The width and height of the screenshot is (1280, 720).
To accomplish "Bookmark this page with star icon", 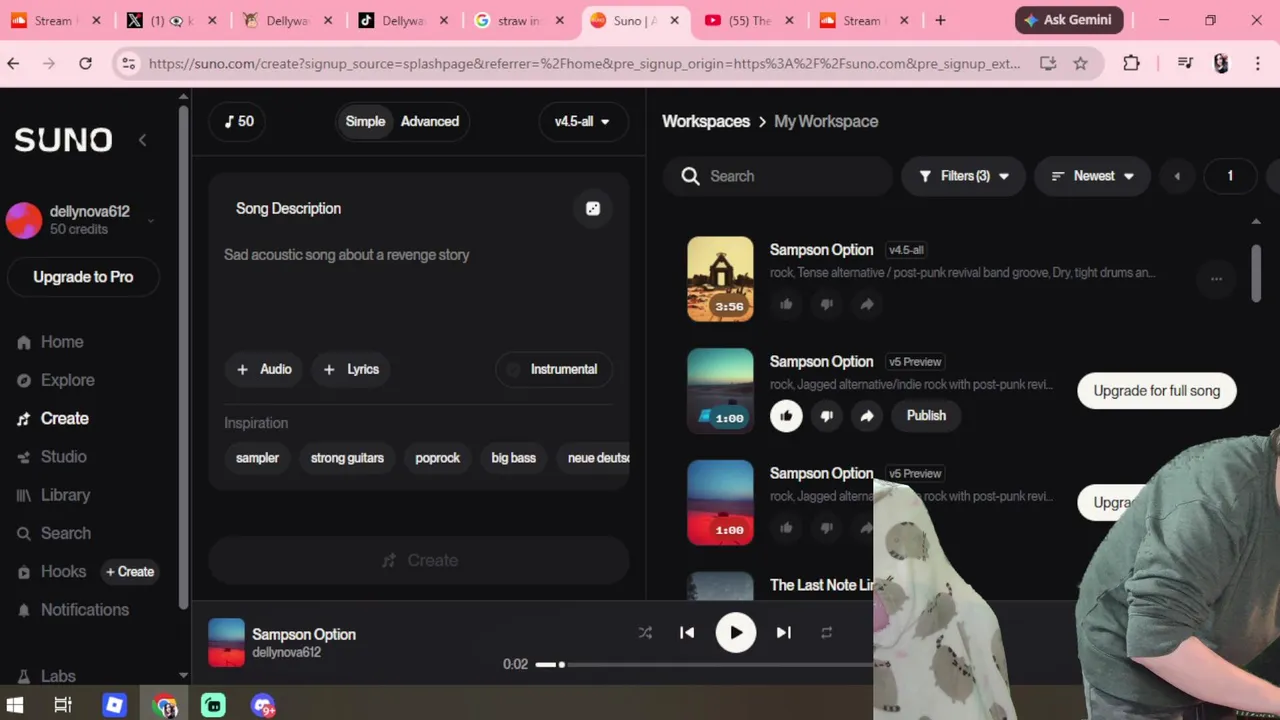I will (x=1080, y=63).
